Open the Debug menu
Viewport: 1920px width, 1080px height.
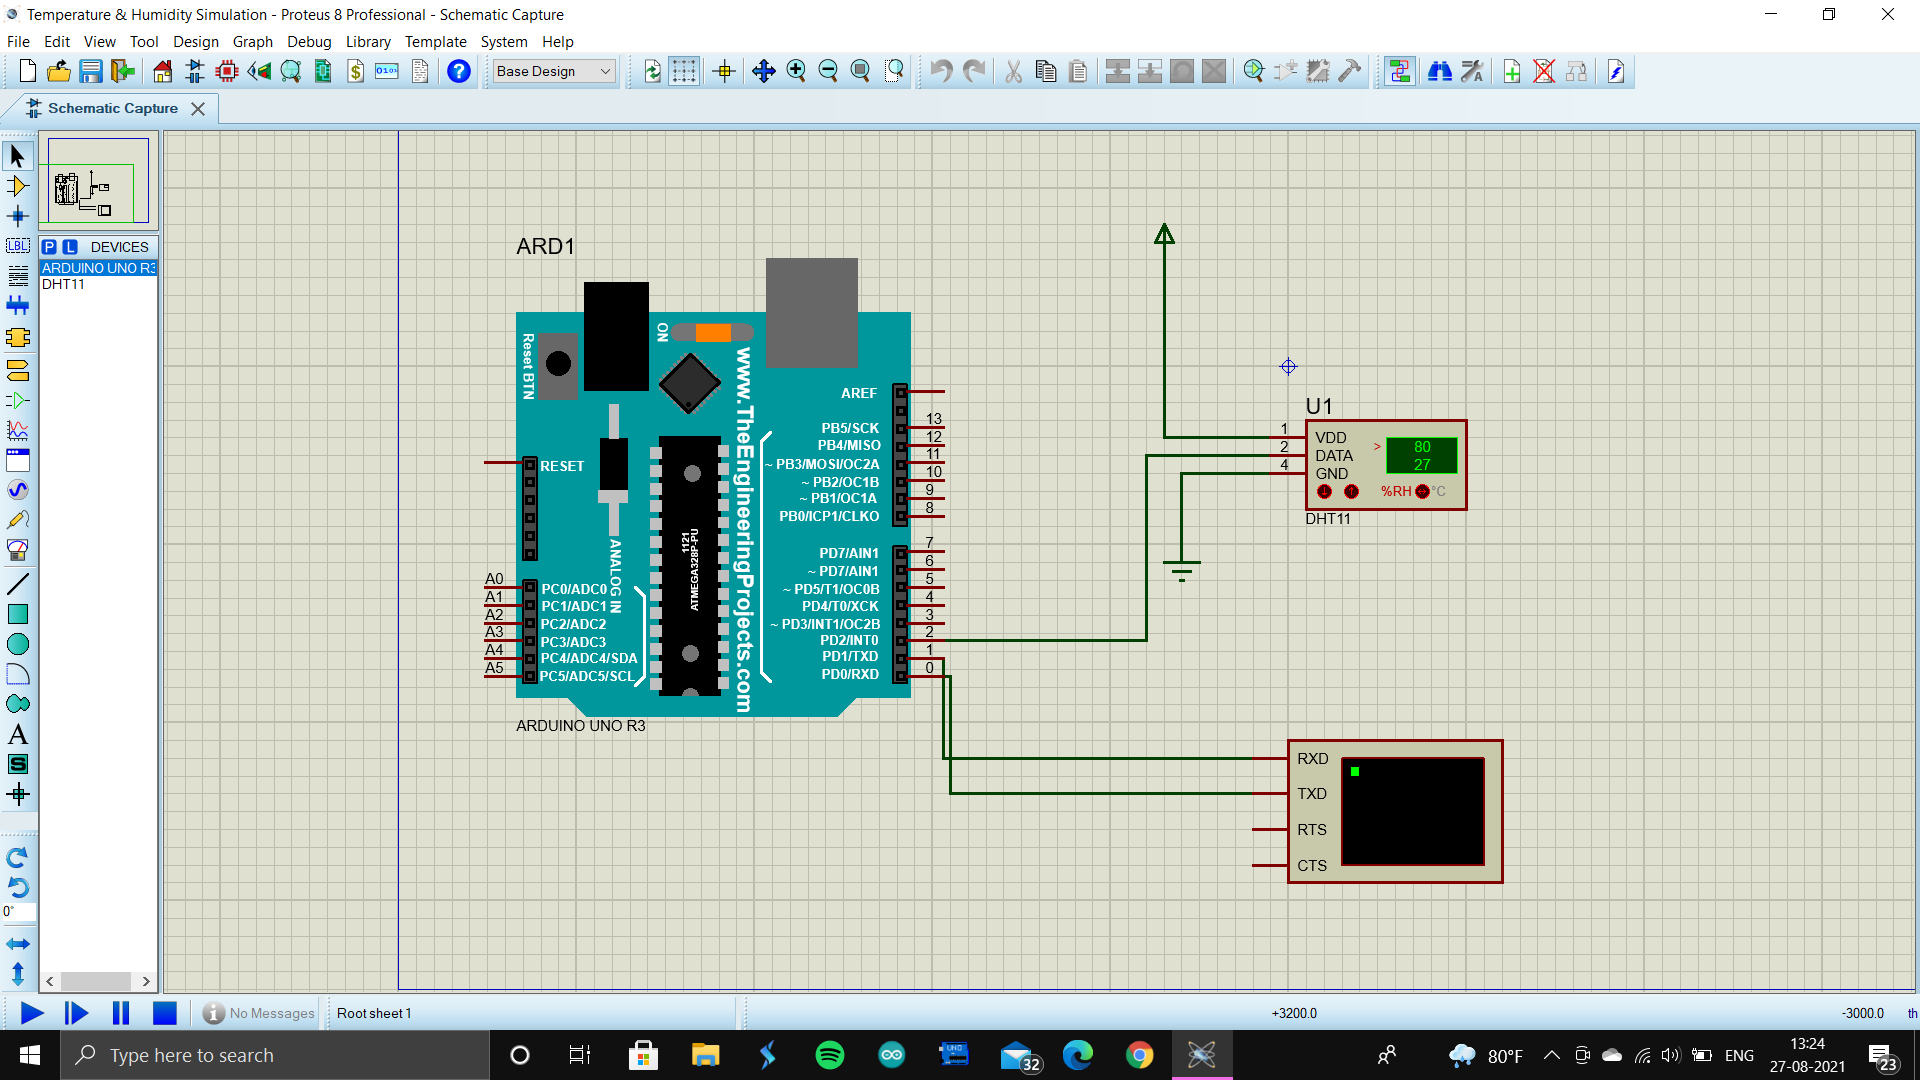click(309, 42)
